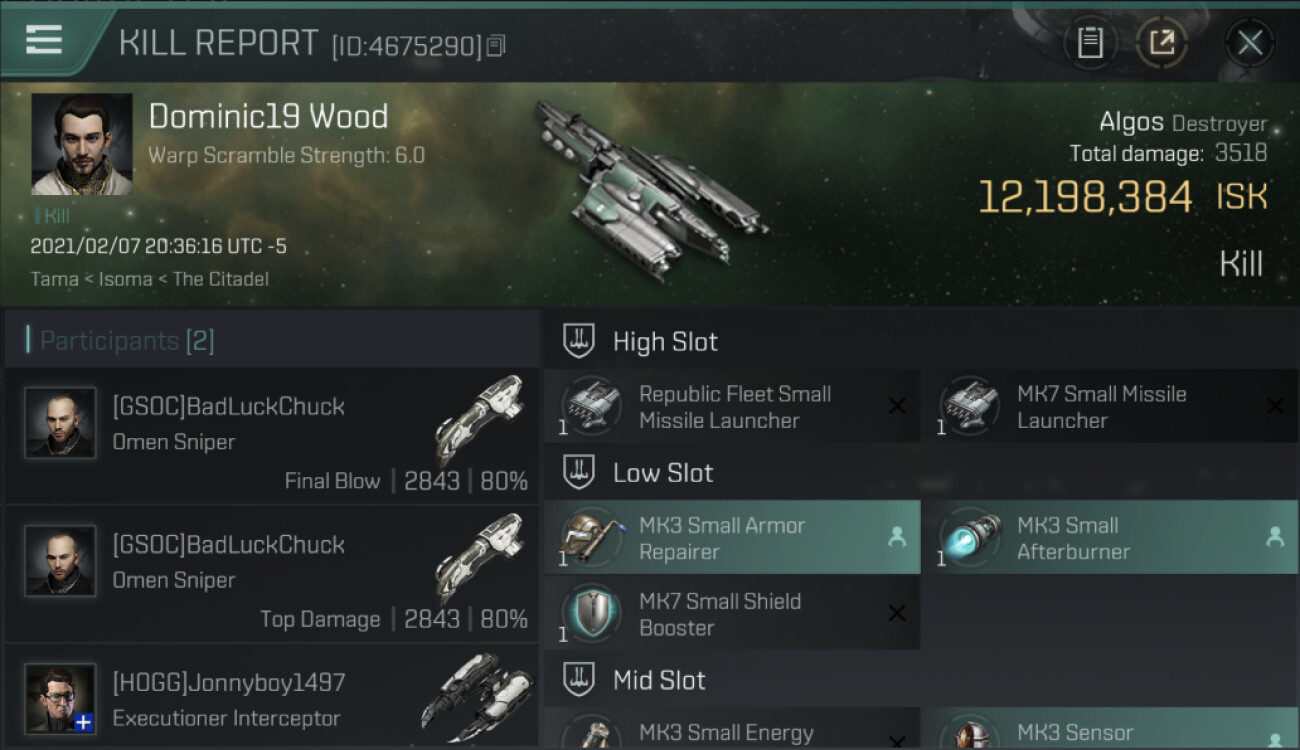This screenshot has height=750, width=1300.
Task: Select the MK3 Small Afterburner icon
Action: pos(970,537)
